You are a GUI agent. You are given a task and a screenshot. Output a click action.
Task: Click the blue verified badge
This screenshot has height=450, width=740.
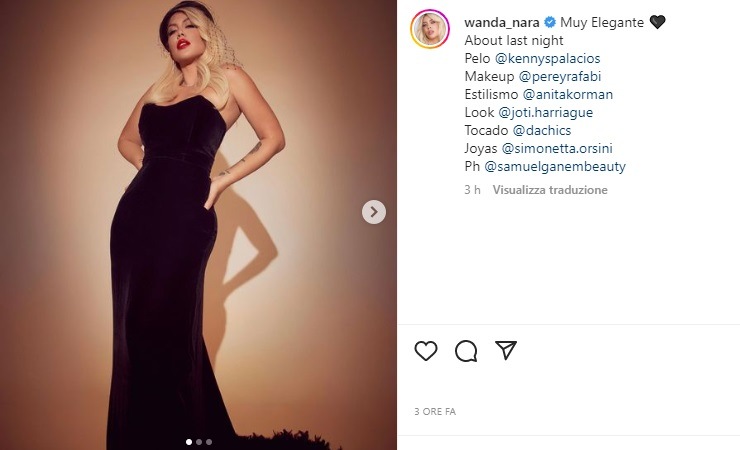point(549,22)
